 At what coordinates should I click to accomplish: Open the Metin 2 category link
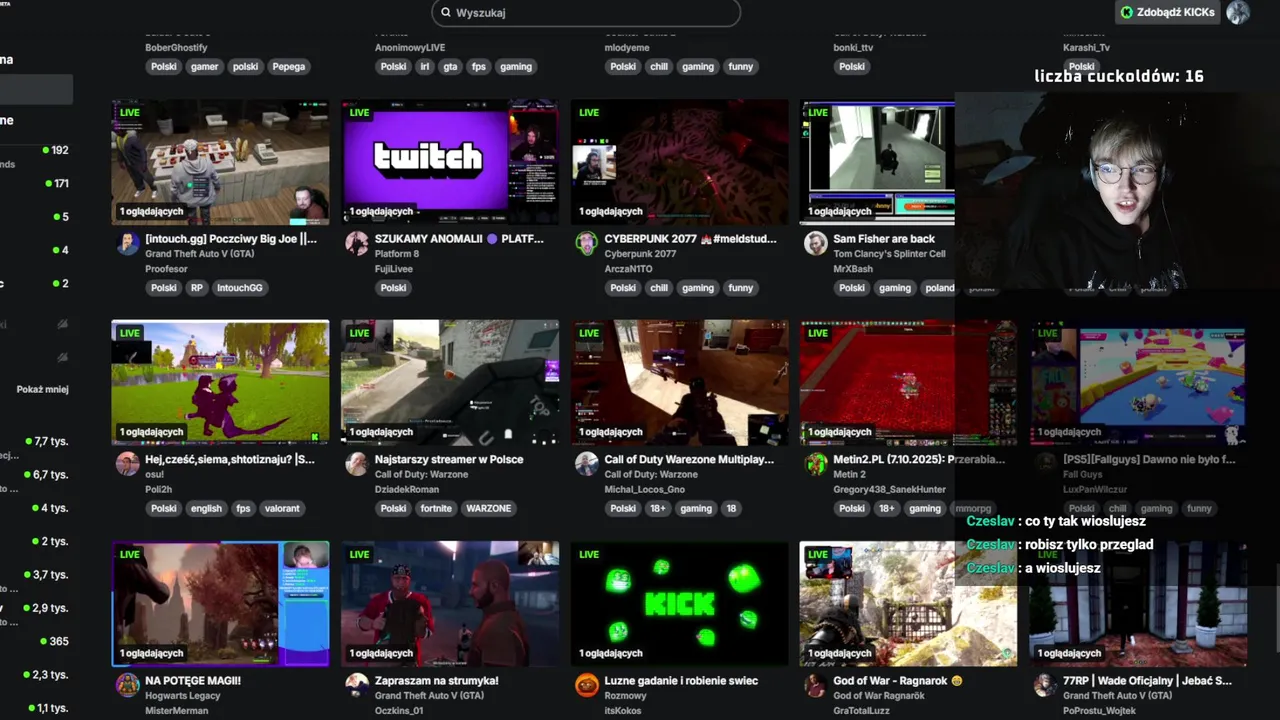pos(849,474)
